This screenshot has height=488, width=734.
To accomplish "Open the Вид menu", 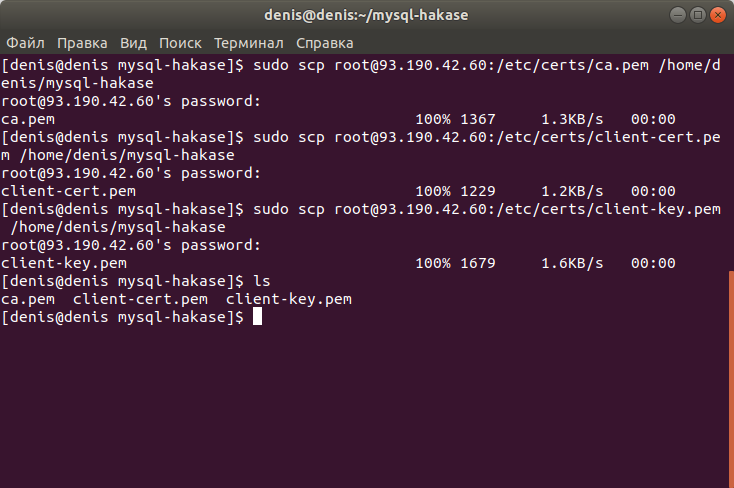I will (133, 43).
